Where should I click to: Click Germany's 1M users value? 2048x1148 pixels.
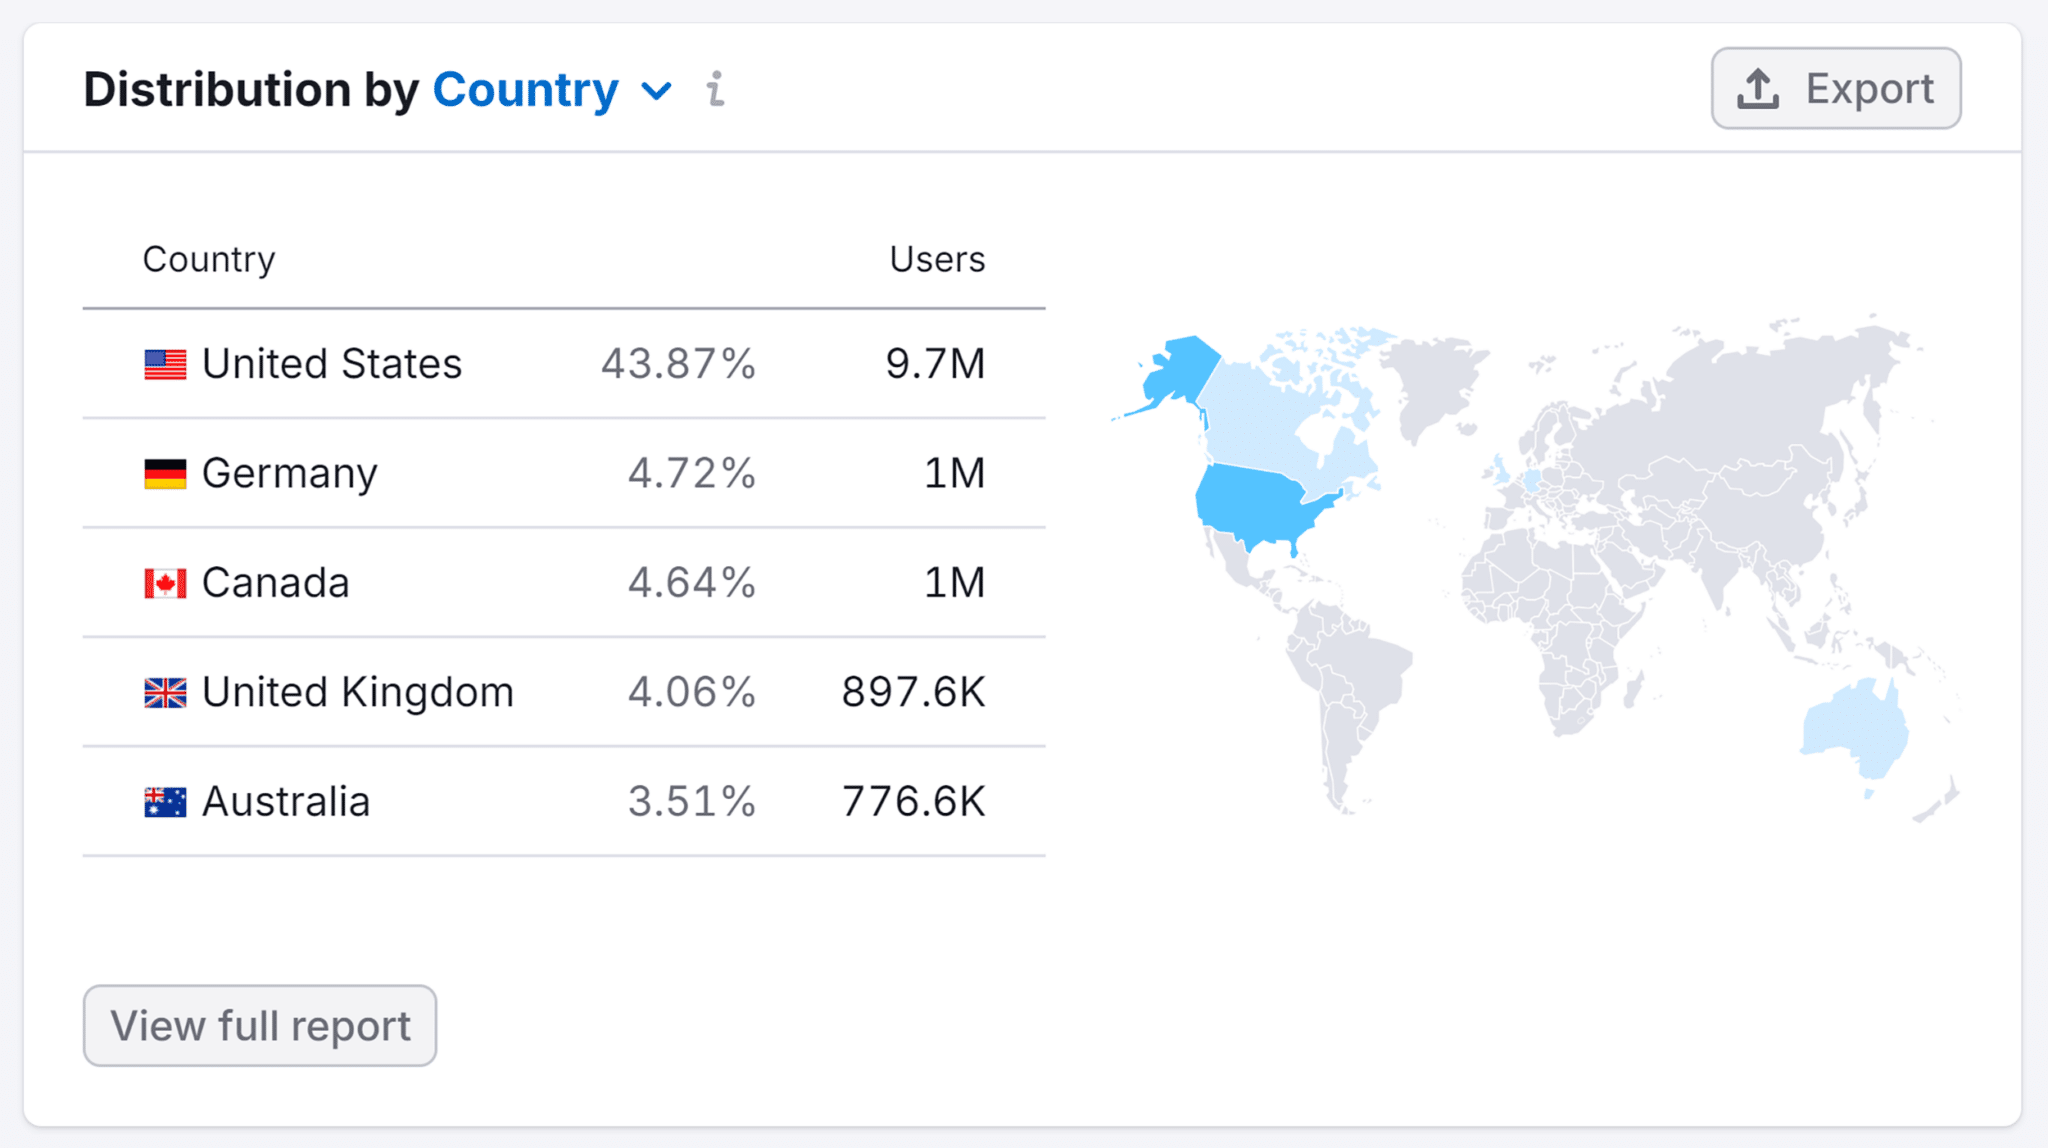[955, 474]
